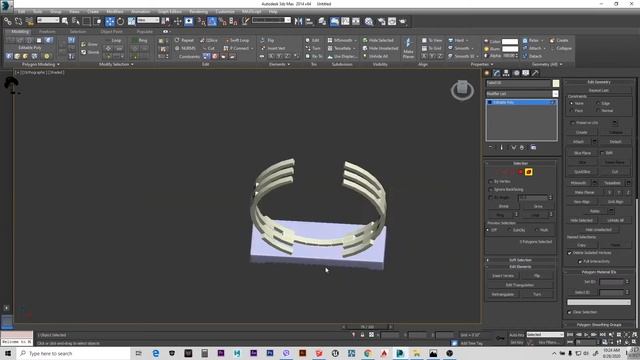Open the object color swatch beside name
Viewport: 640px width, 360px height.
556,83
